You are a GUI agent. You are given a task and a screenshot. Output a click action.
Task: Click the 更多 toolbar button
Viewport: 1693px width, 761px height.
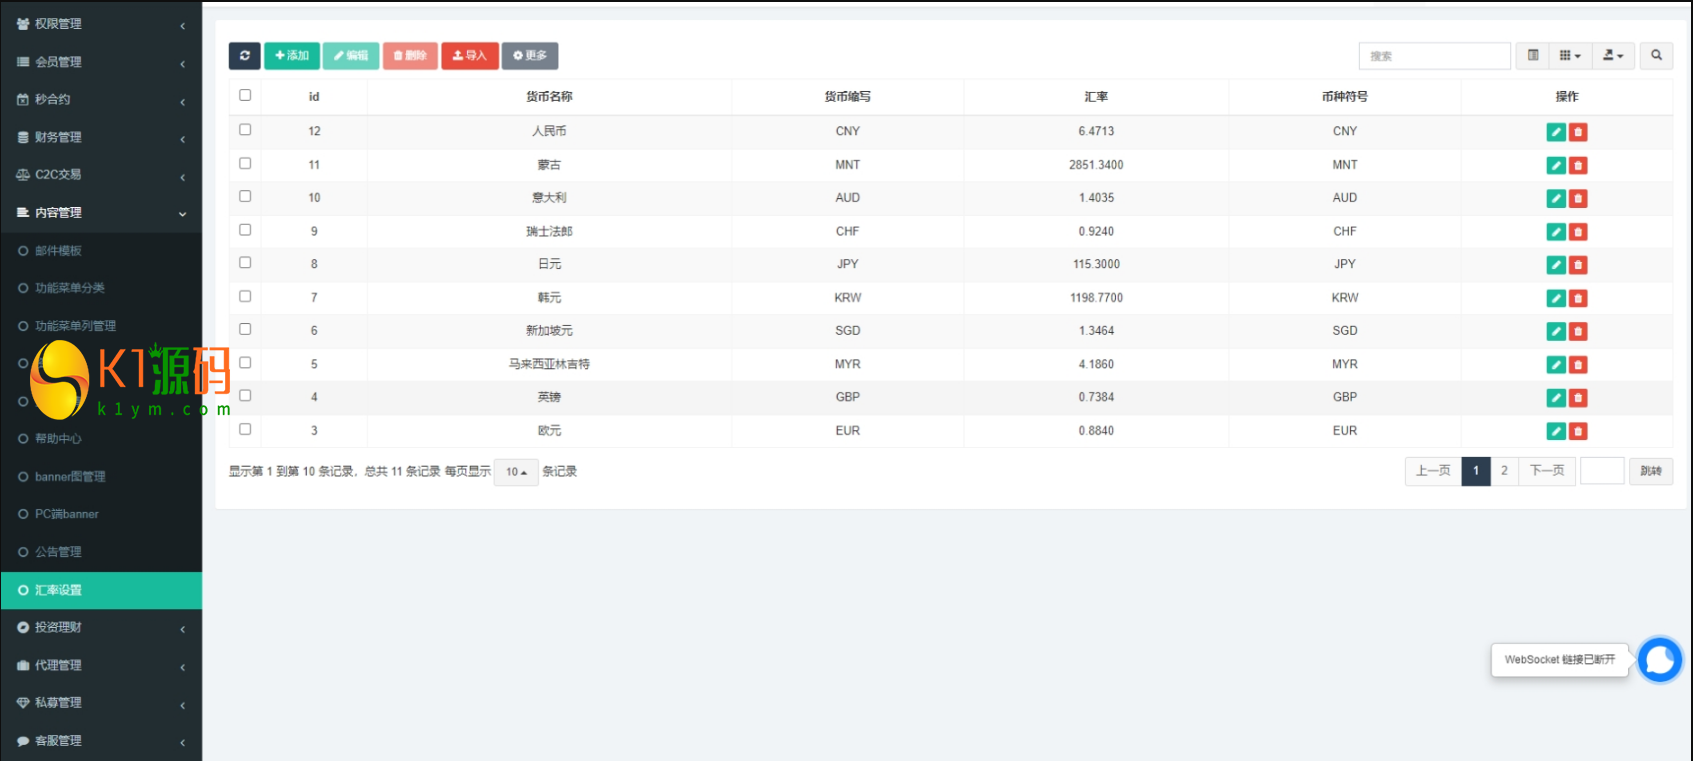pos(530,56)
